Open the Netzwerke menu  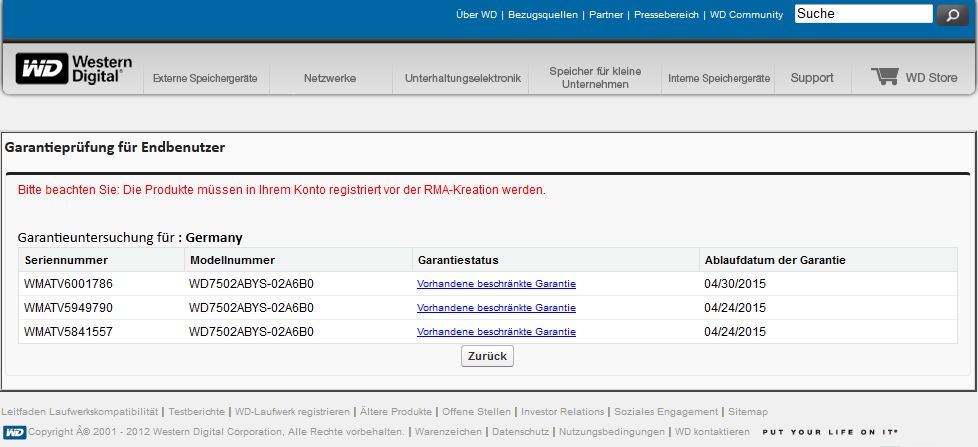pos(330,79)
